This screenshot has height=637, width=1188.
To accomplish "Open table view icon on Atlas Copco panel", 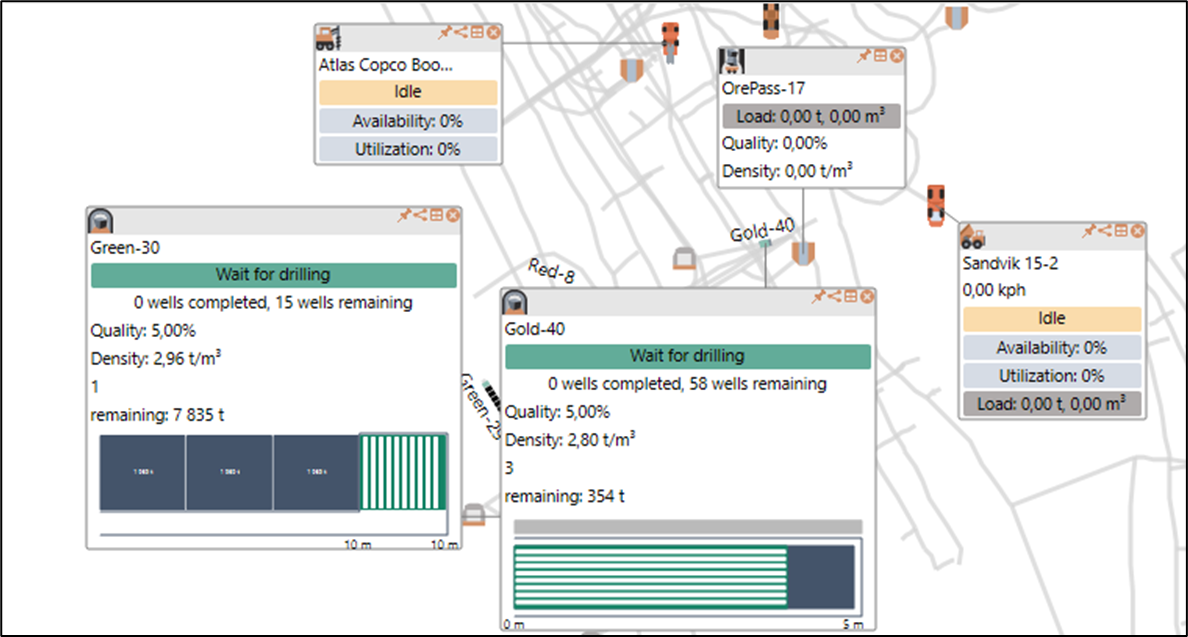I will point(477,32).
